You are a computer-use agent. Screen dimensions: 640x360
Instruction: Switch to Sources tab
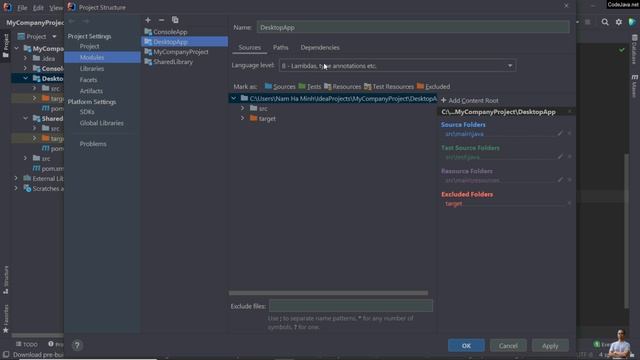250,48
